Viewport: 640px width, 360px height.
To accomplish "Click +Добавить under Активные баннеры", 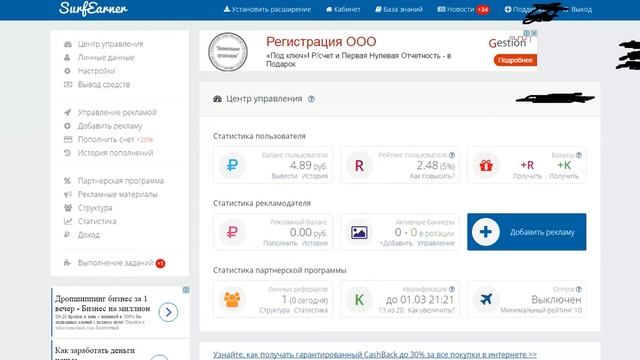I will (x=396, y=243).
